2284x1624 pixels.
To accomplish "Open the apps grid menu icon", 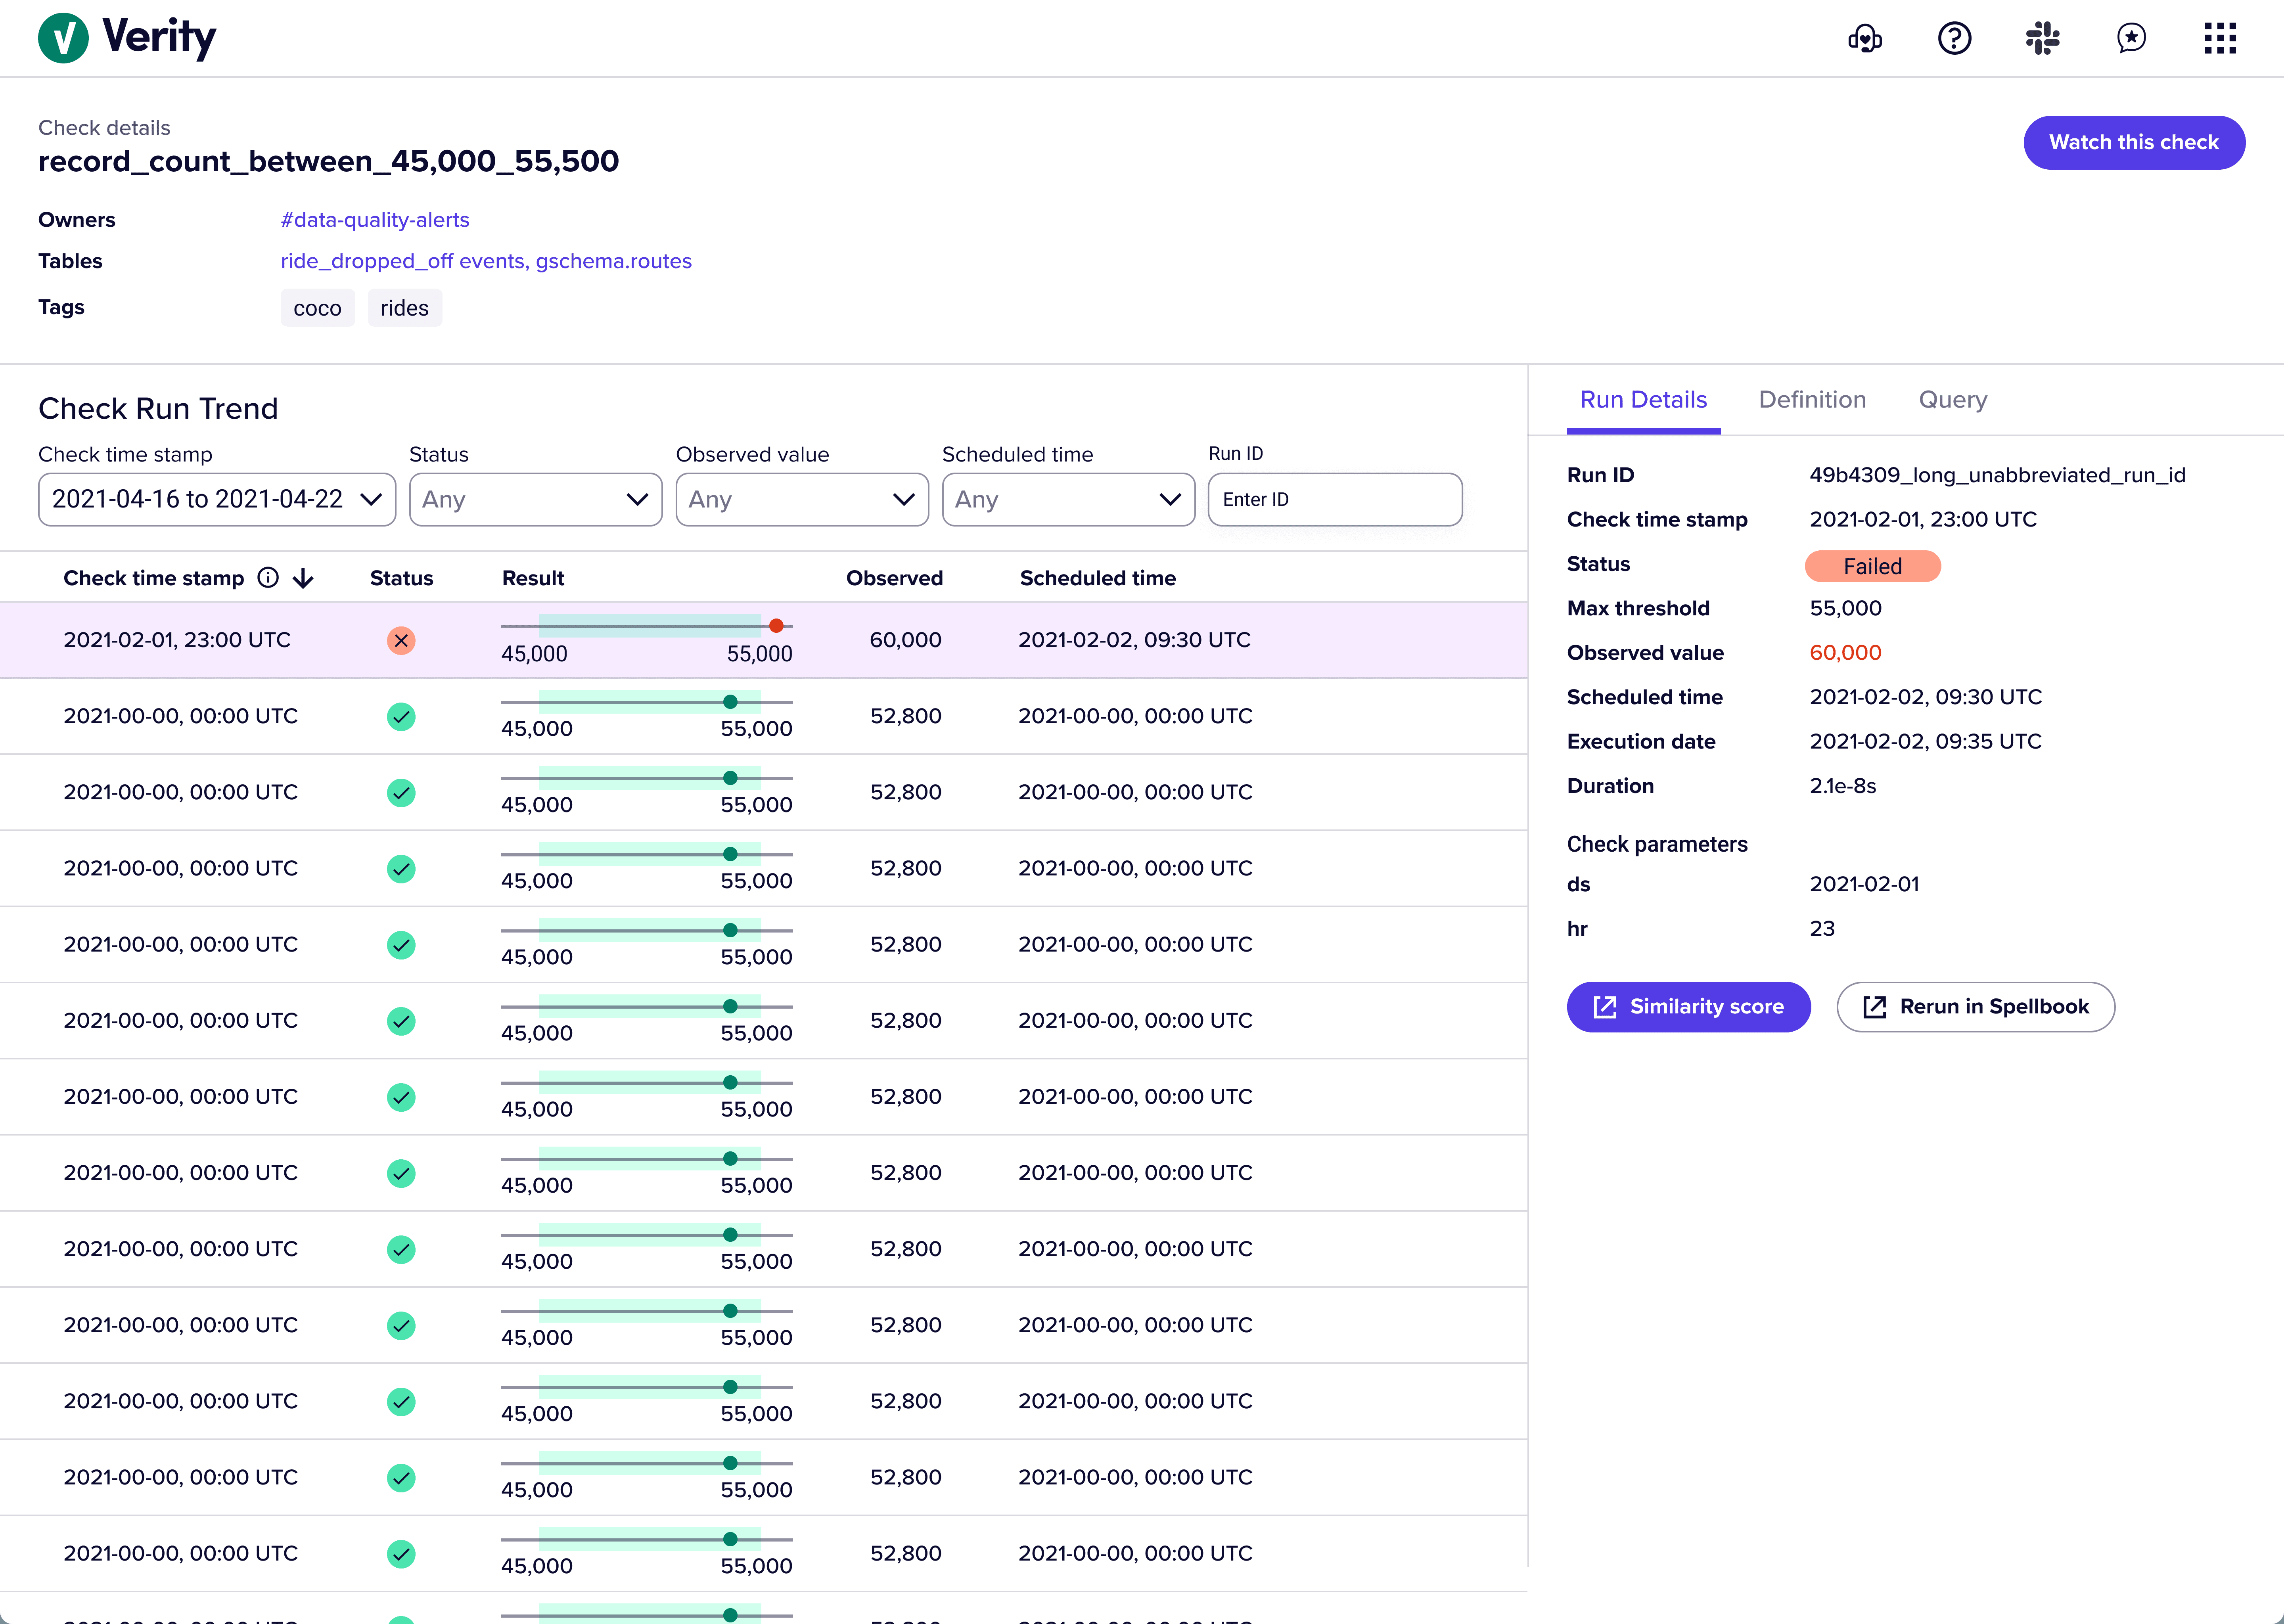I will 2220,38.
